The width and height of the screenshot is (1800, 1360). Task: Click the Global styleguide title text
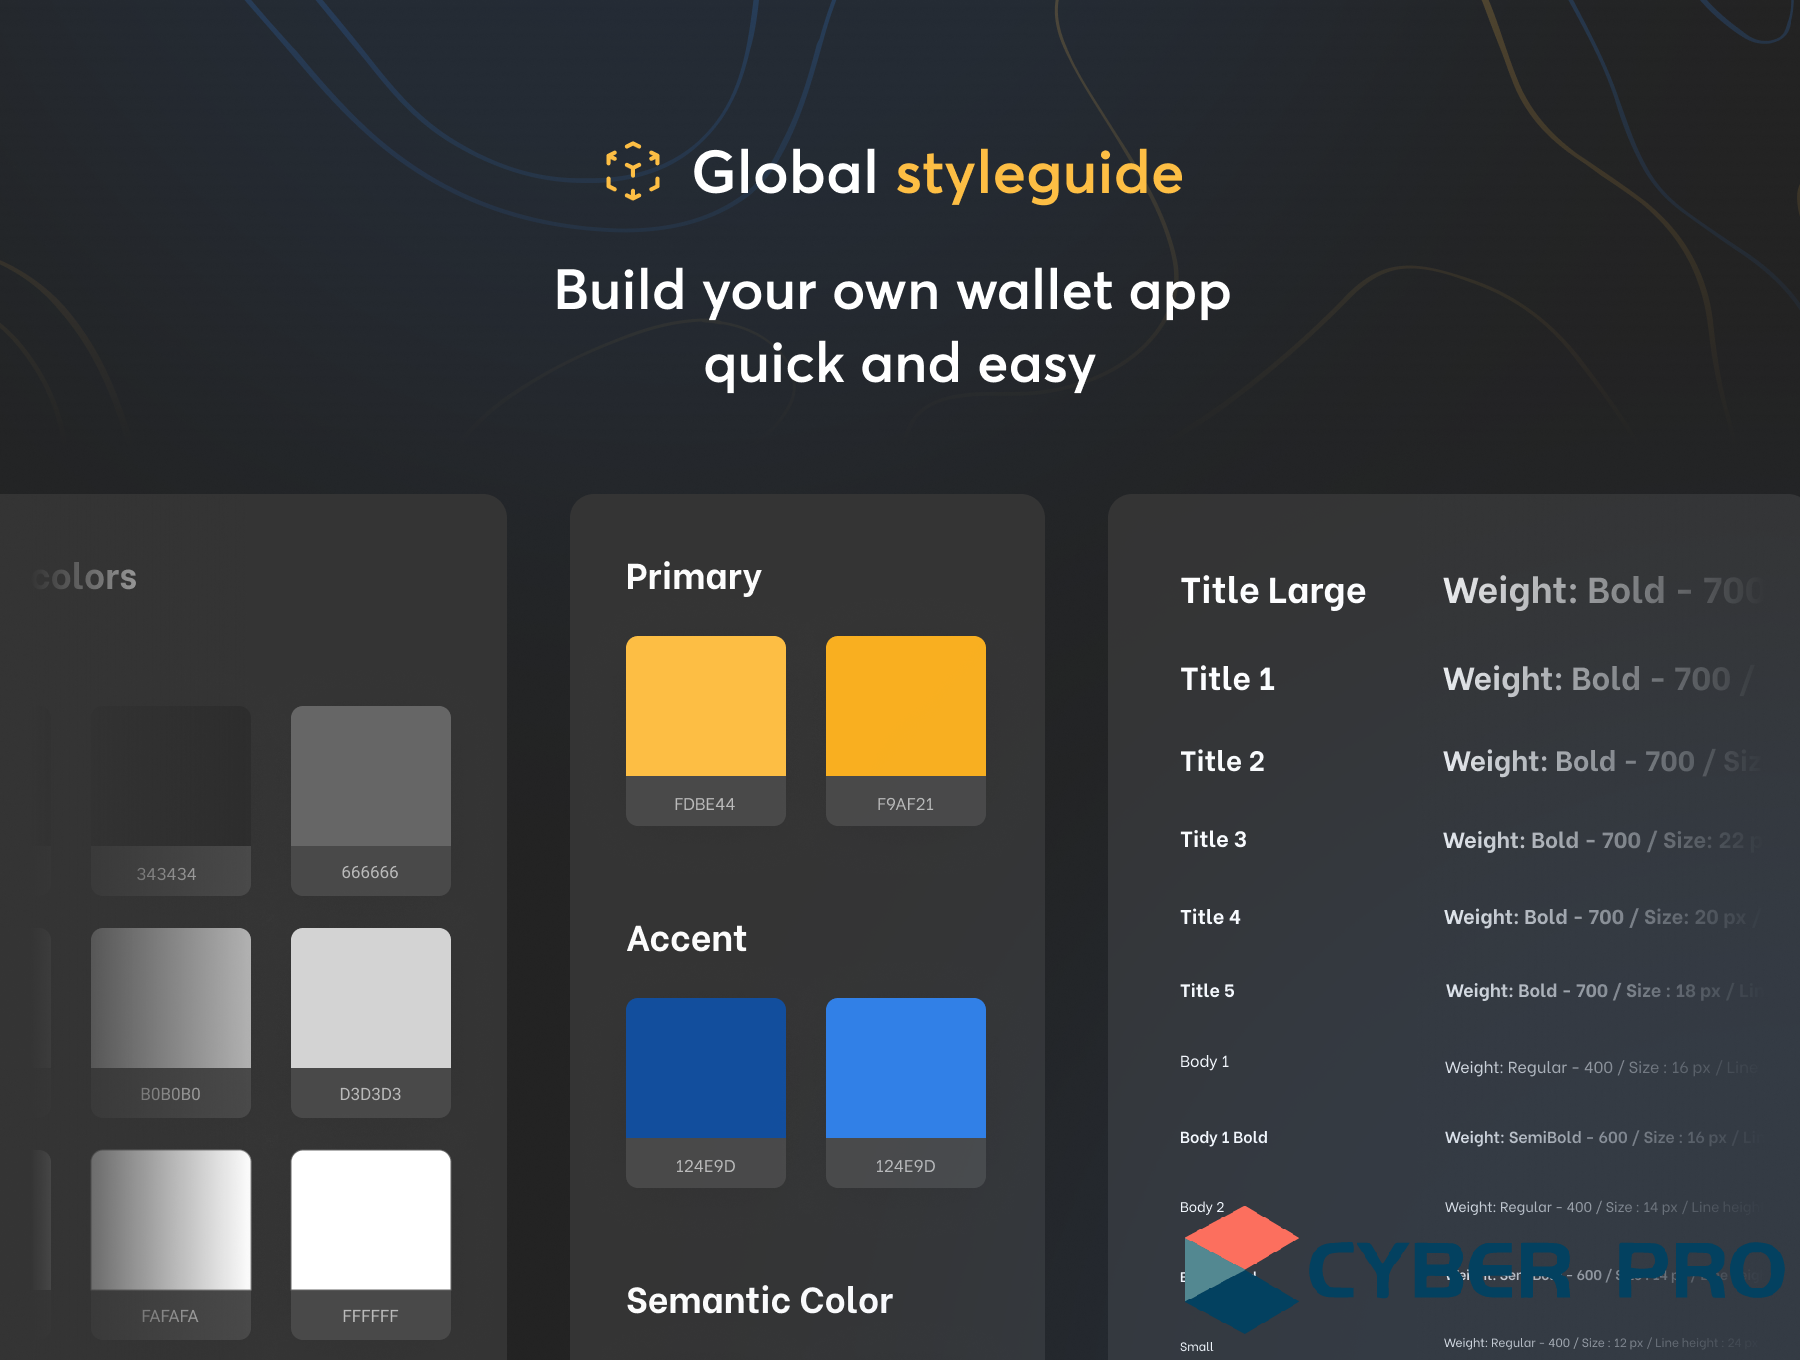(x=937, y=172)
